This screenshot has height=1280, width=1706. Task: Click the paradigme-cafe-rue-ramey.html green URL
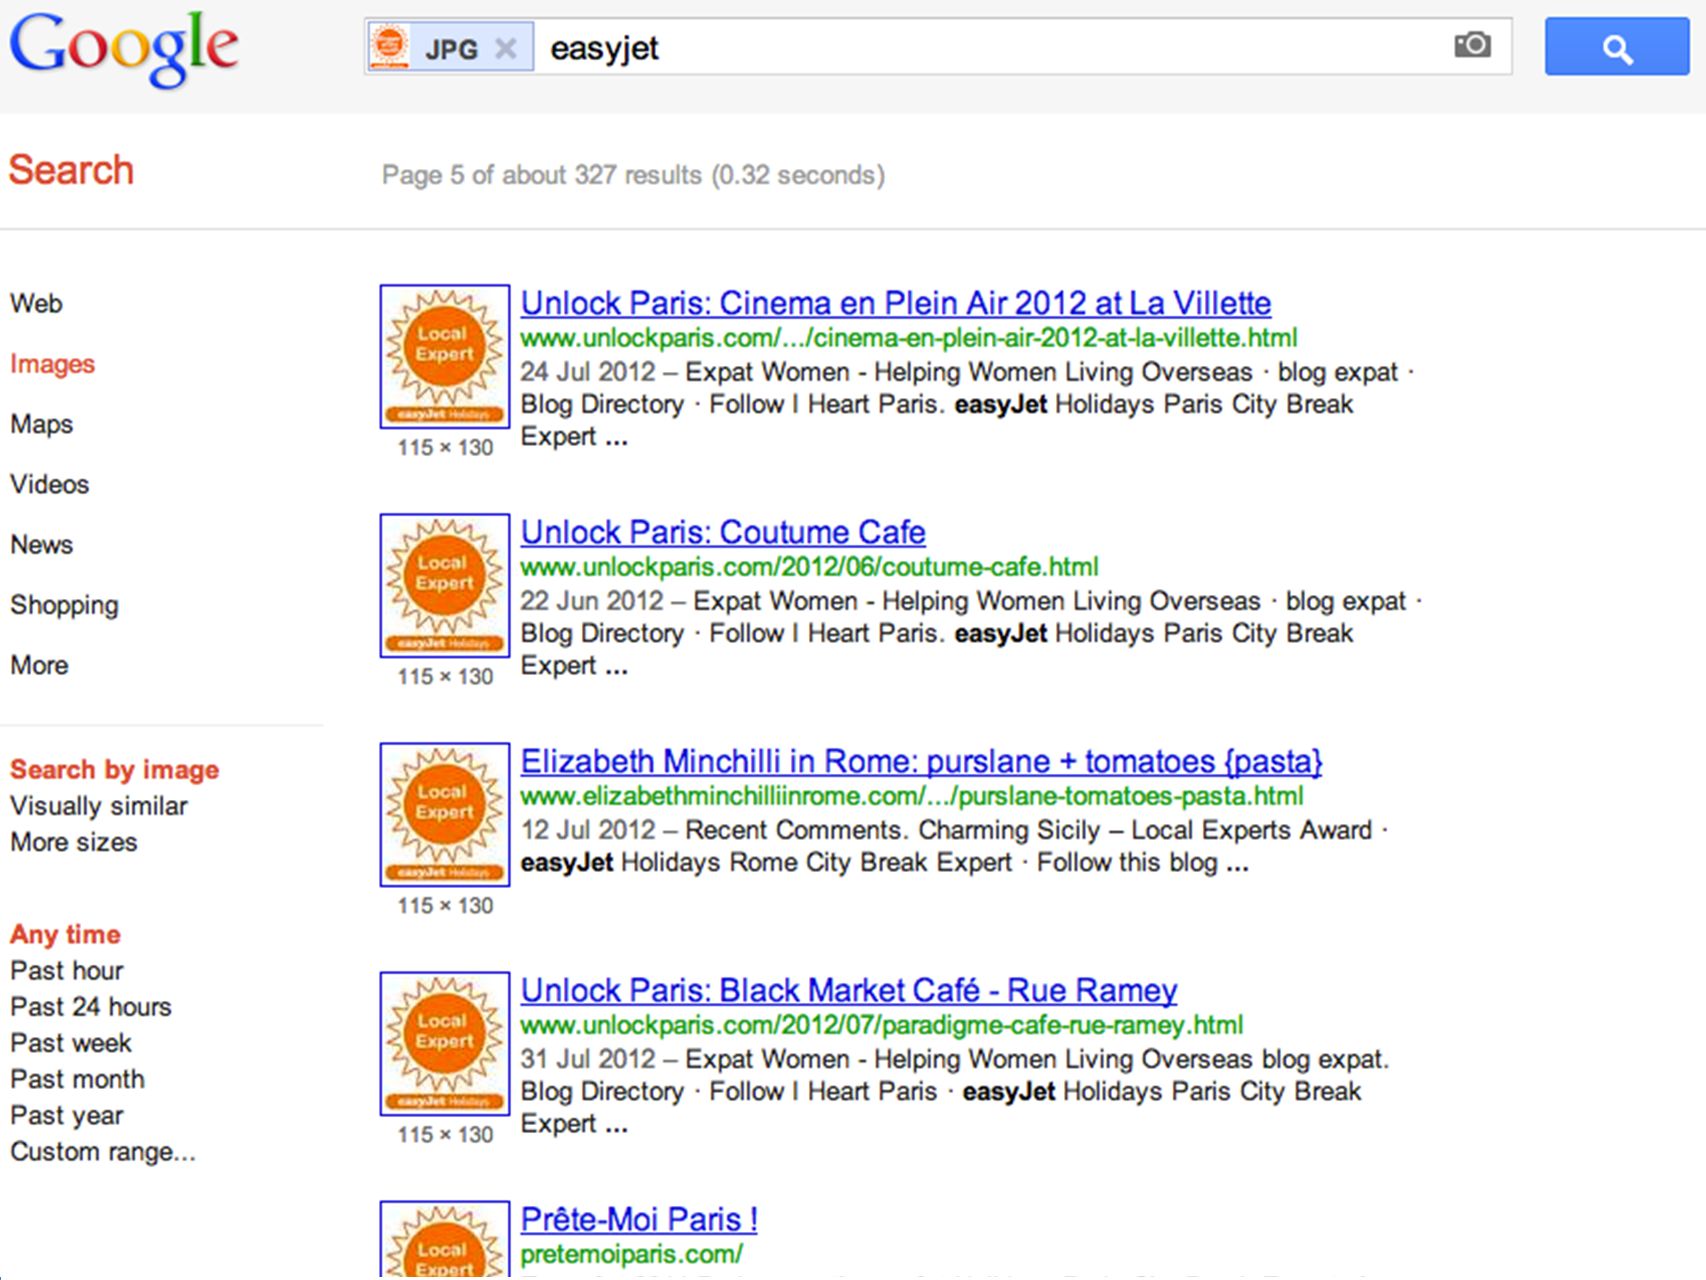(x=882, y=1025)
